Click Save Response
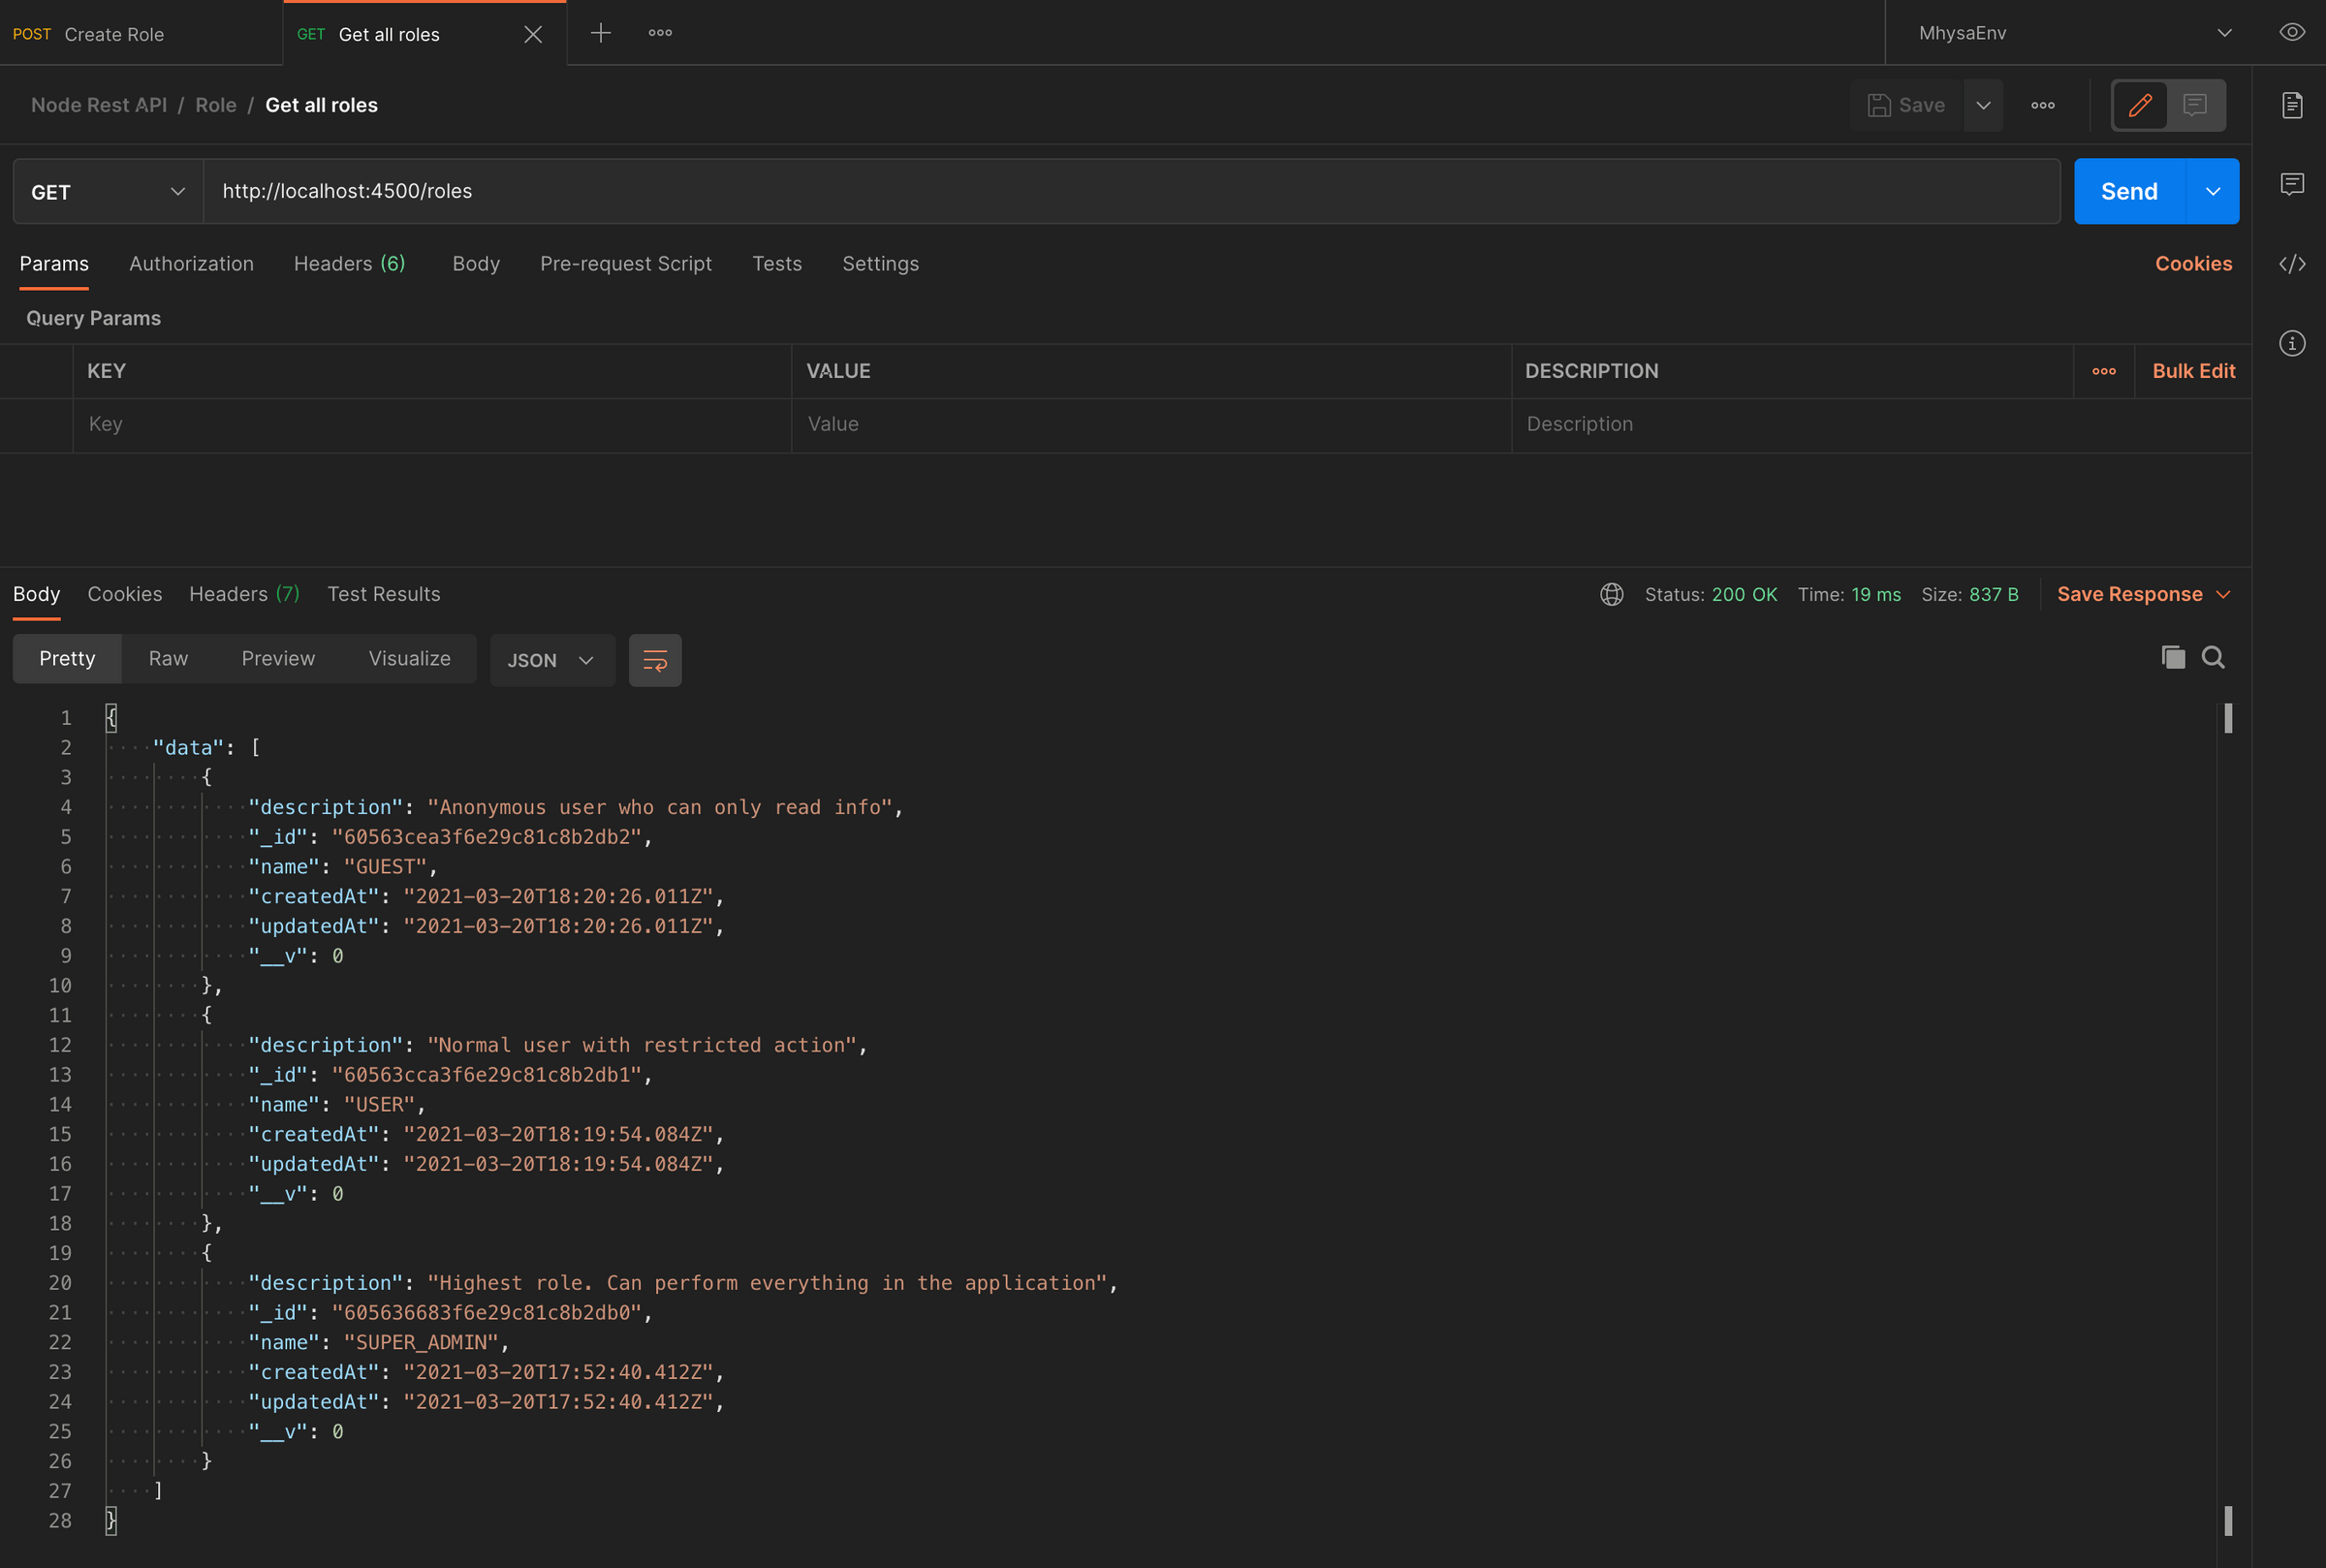This screenshot has width=2326, height=1568. pos(2129,594)
